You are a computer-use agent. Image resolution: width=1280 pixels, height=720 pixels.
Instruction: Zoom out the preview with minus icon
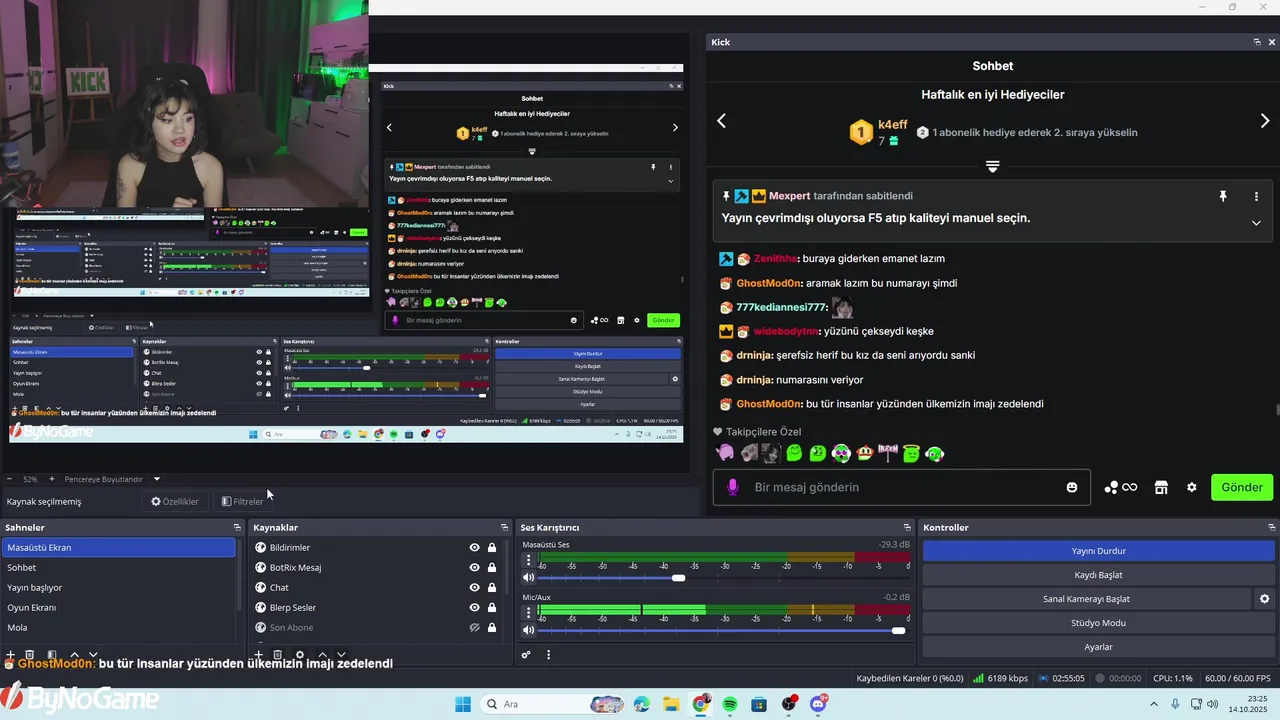point(9,479)
